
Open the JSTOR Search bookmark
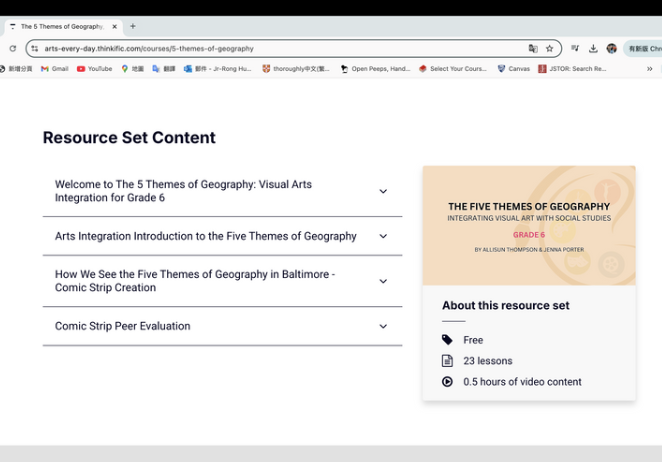[572, 69]
